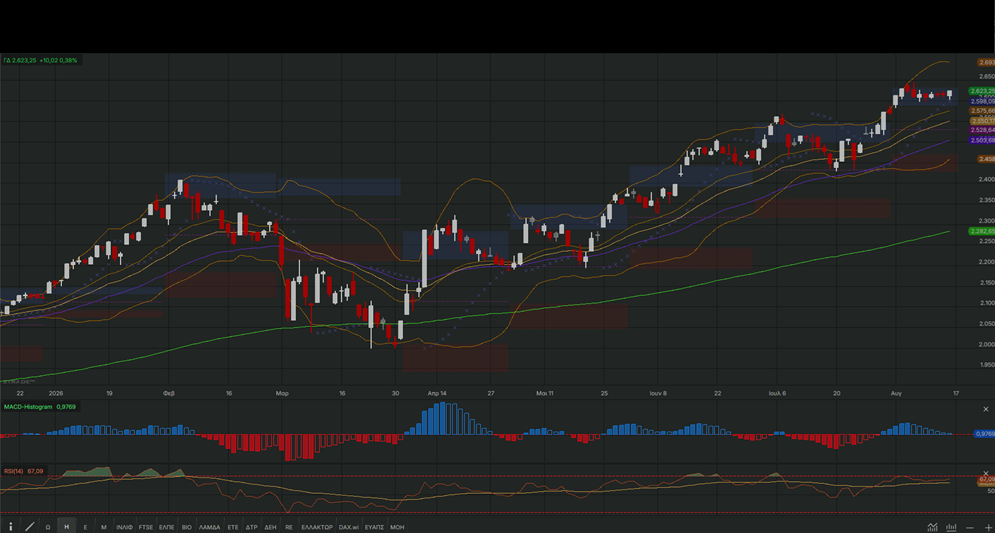This screenshot has height=533, width=995.
Task: Click the 2.503,68 price axis tag
Action: click(x=982, y=140)
